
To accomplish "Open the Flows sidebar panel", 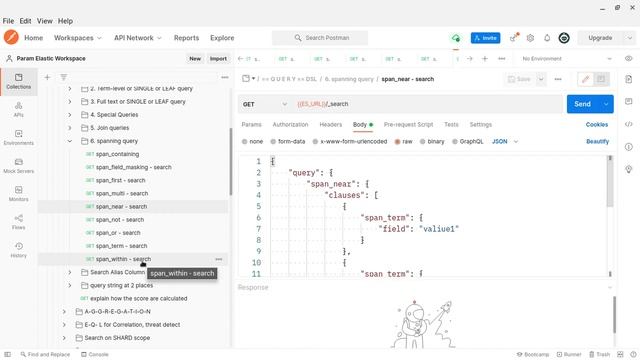I will (18, 222).
